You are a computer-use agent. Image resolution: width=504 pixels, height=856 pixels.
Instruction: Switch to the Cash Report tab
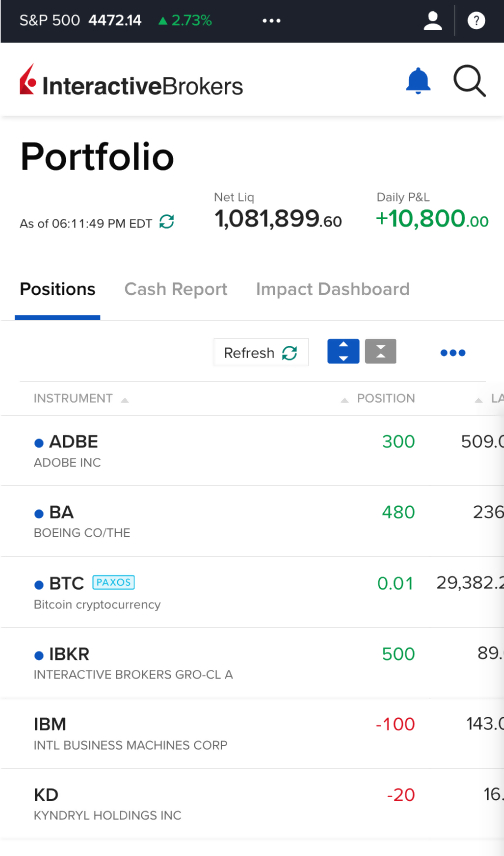pyautogui.click(x=175, y=289)
